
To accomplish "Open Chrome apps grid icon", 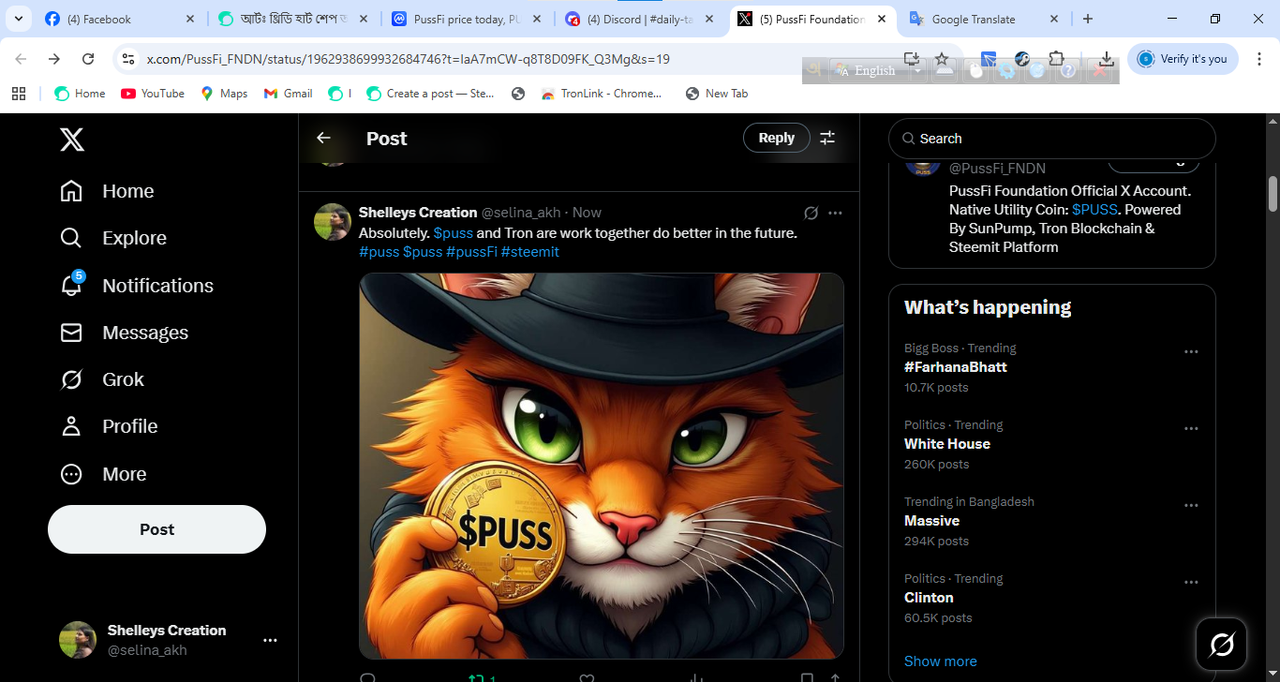I will [x=18, y=93].
